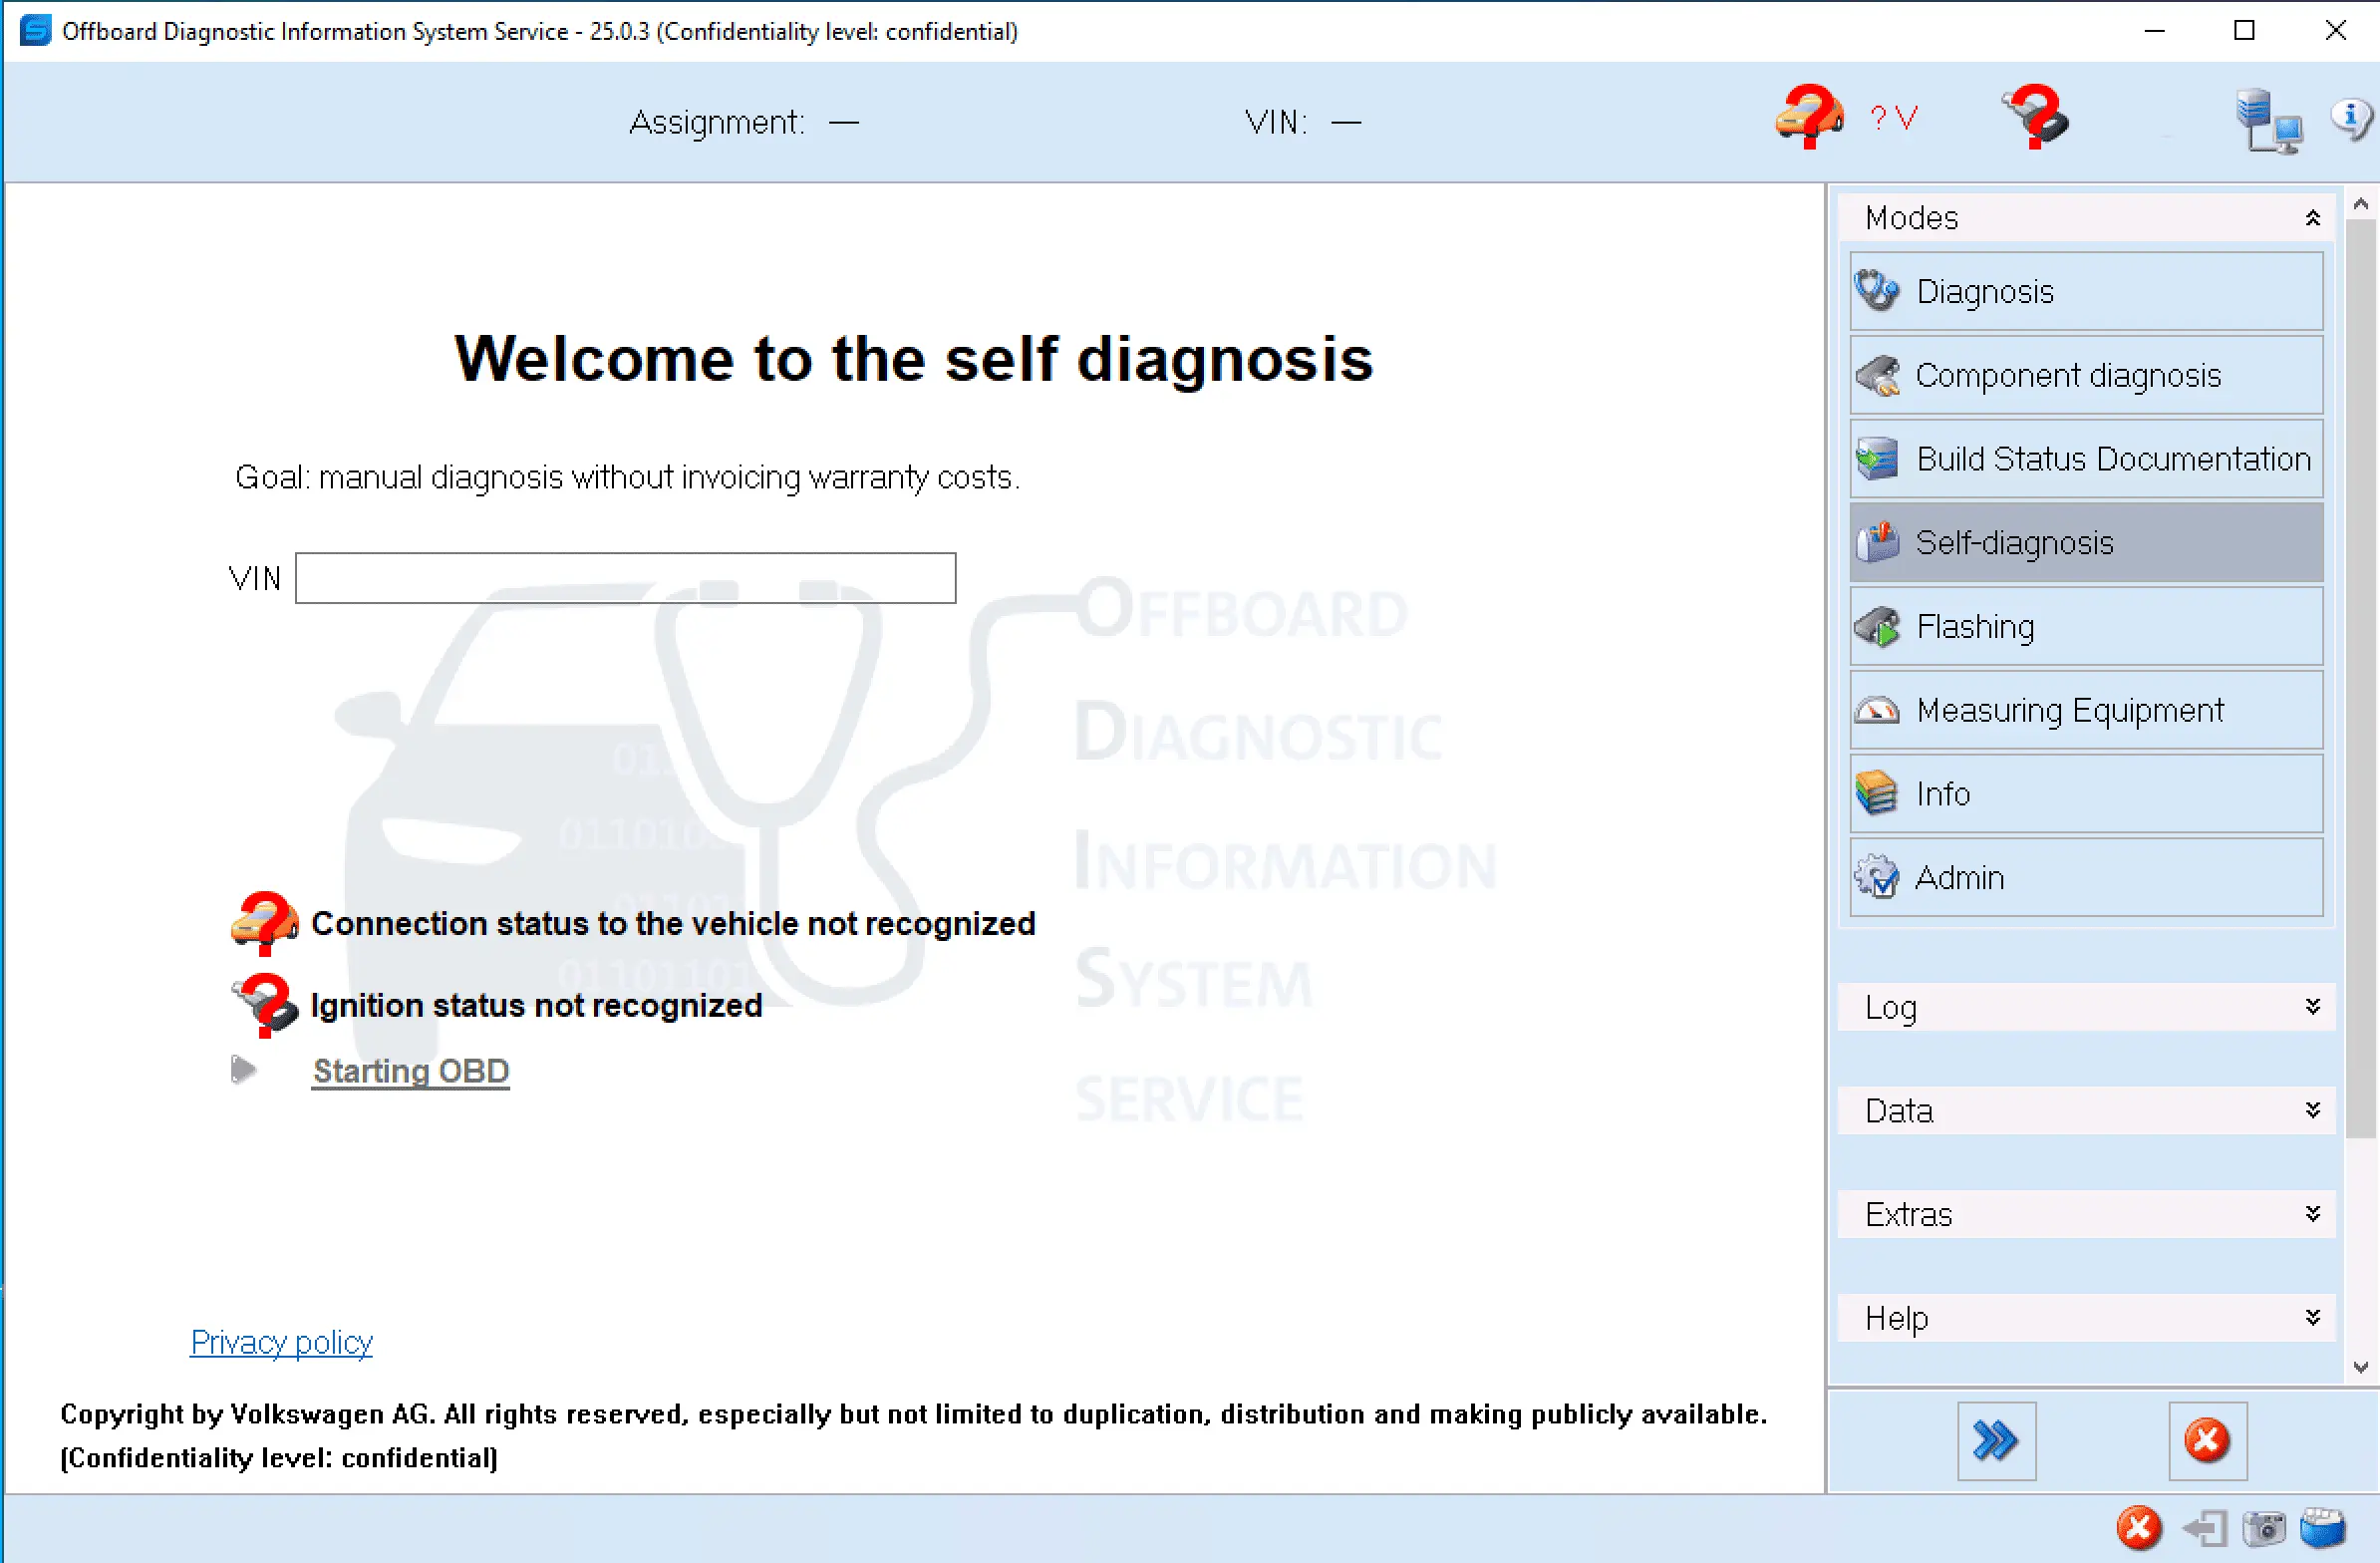Click the side panel vertical scrollbar thumb
Screen dimensions: 2380x1563
(2361, 679)
